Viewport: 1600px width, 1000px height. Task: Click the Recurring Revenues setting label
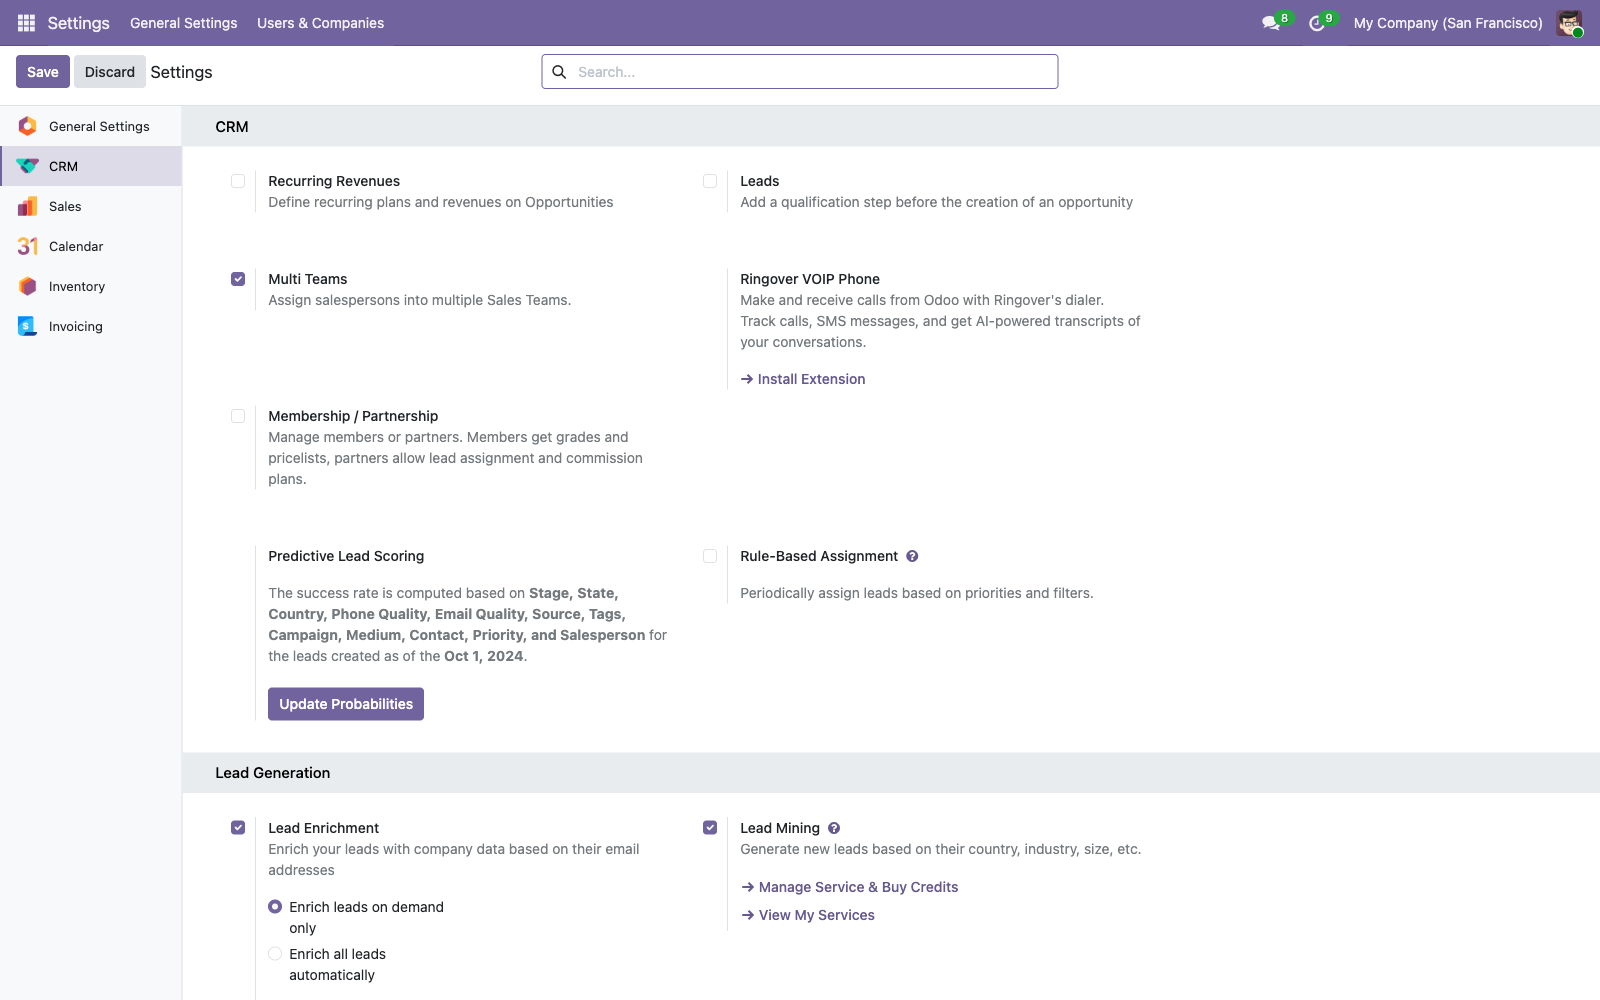[334, 181]
